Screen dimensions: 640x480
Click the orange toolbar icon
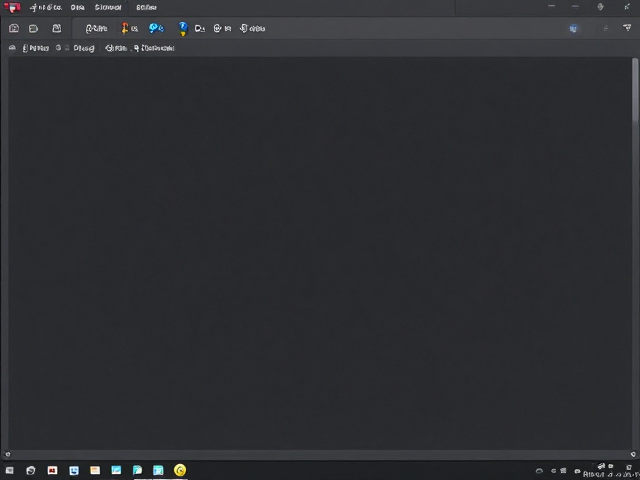click(125, 28)
